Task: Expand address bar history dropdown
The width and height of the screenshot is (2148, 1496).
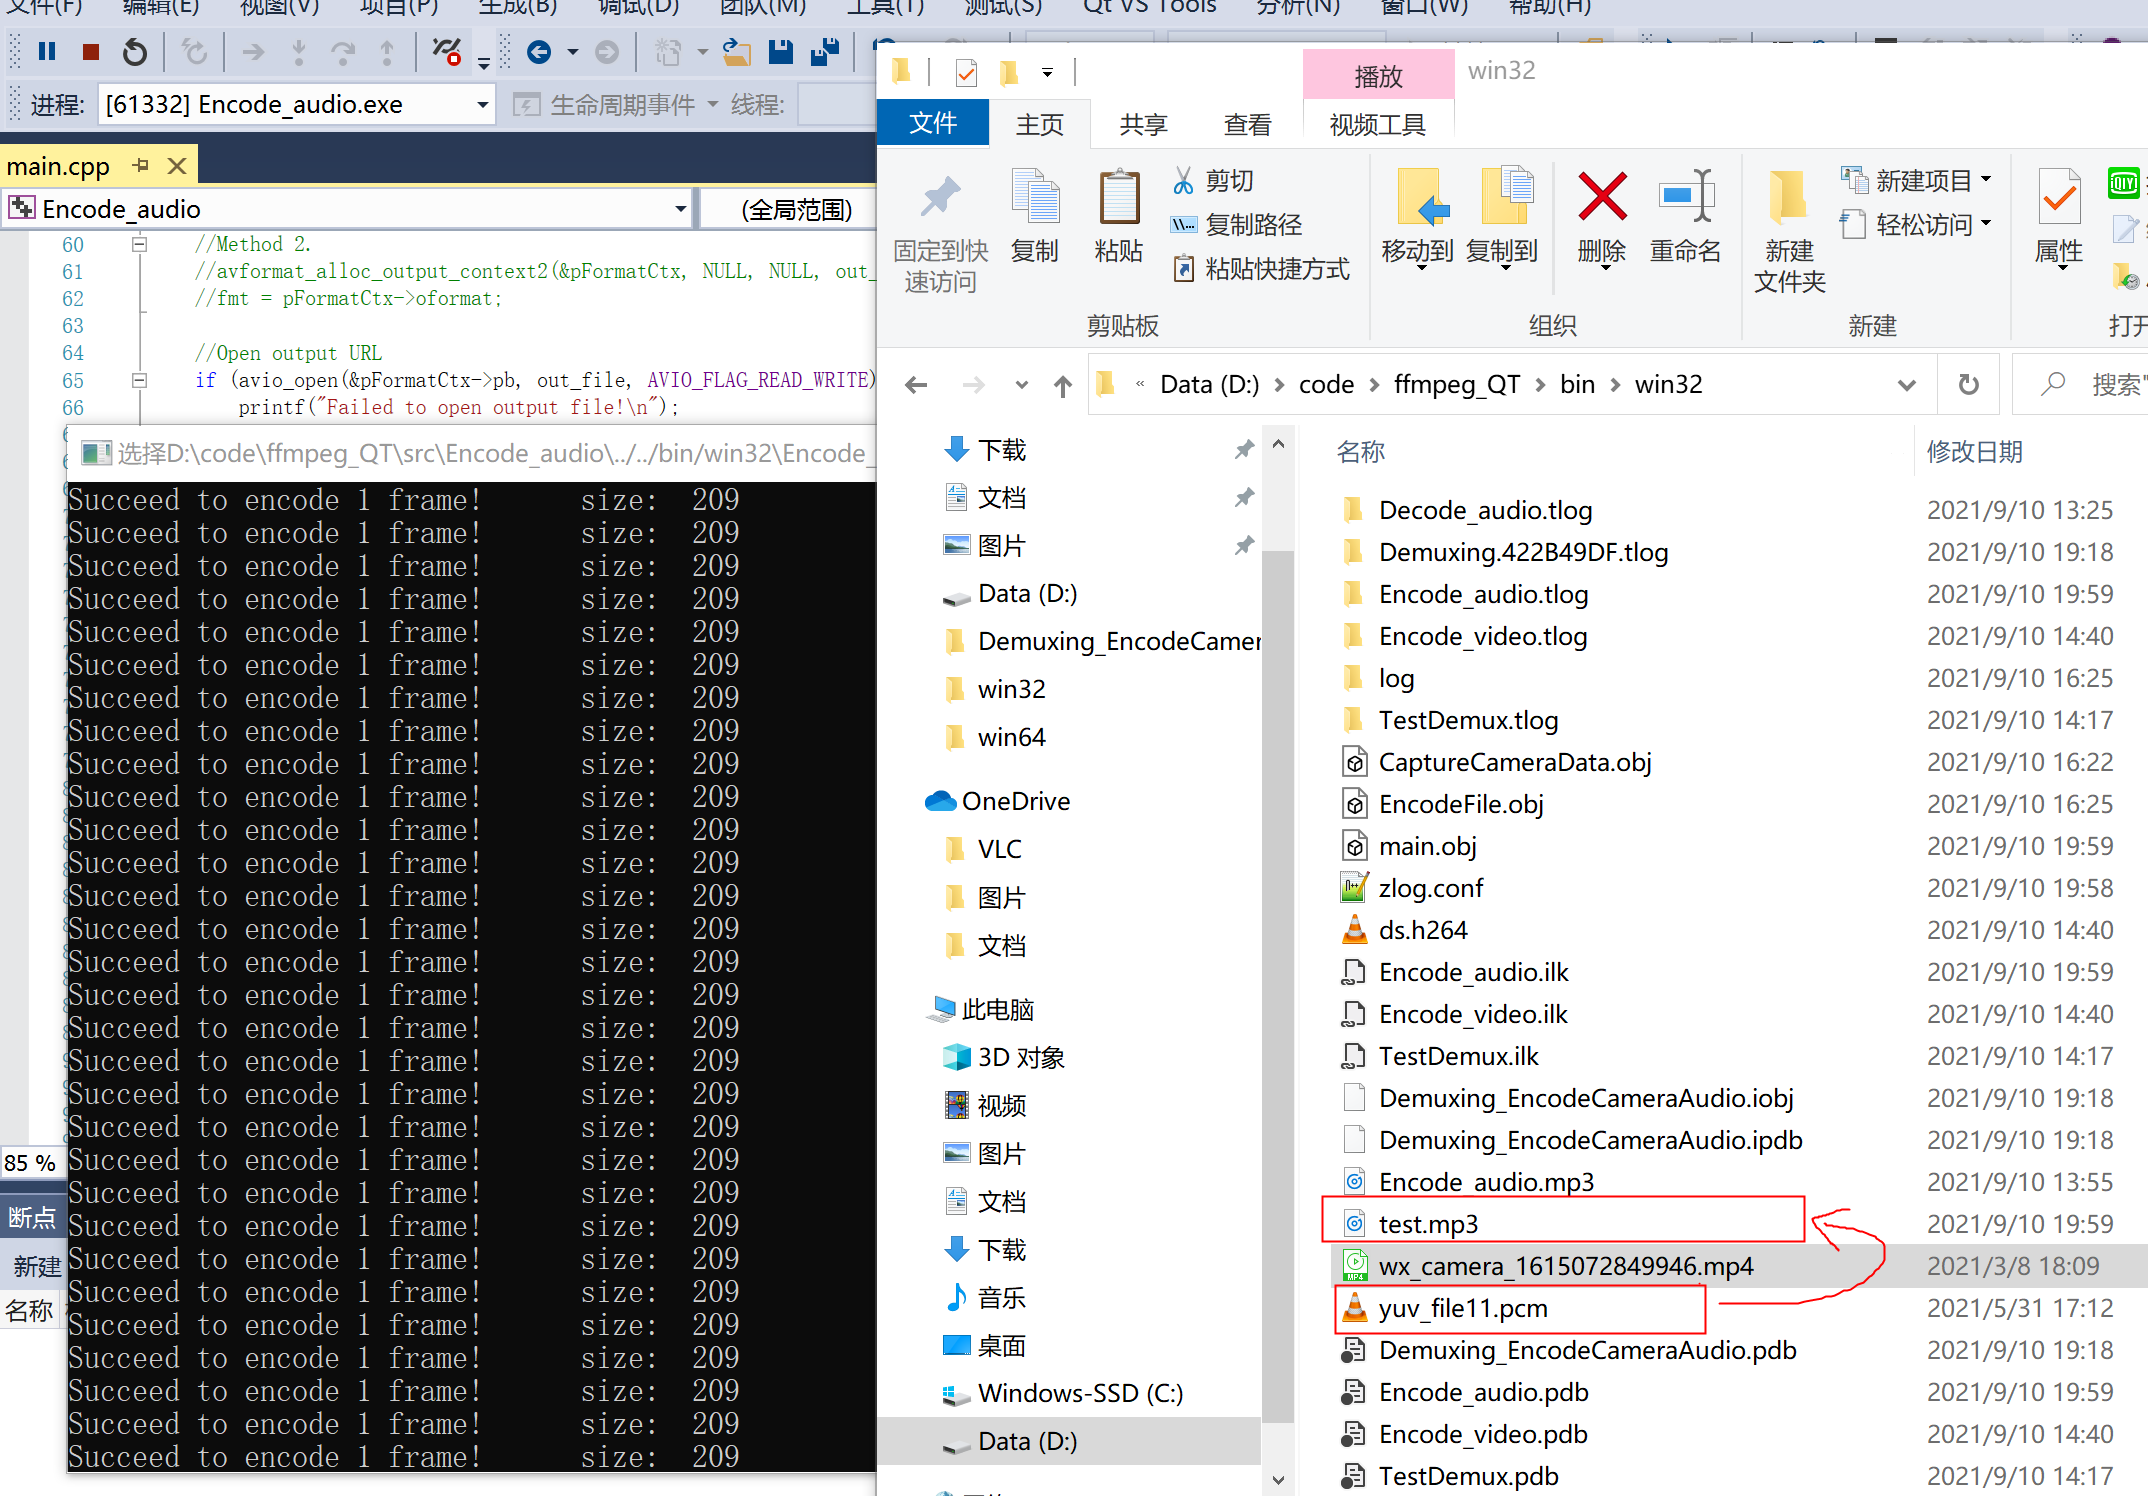Action: pos(1907,385)
